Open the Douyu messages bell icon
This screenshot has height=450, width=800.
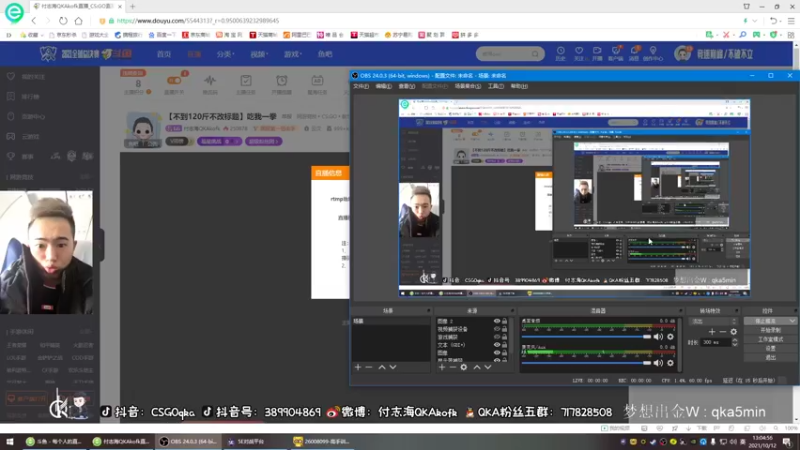634,53
